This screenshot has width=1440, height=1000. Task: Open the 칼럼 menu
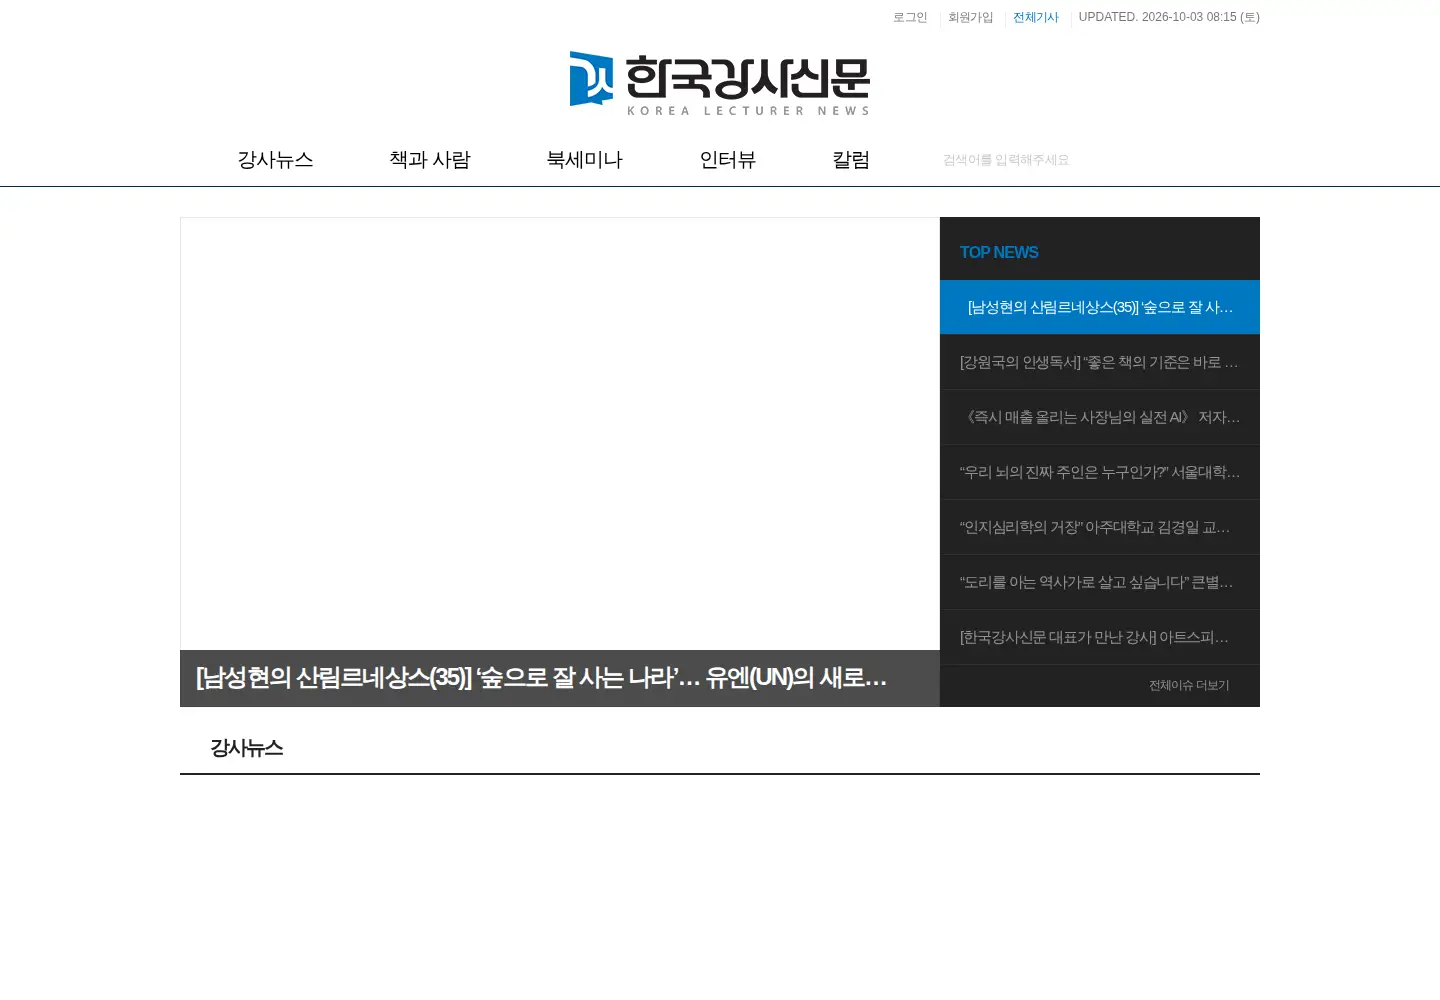tap(851, 160)
